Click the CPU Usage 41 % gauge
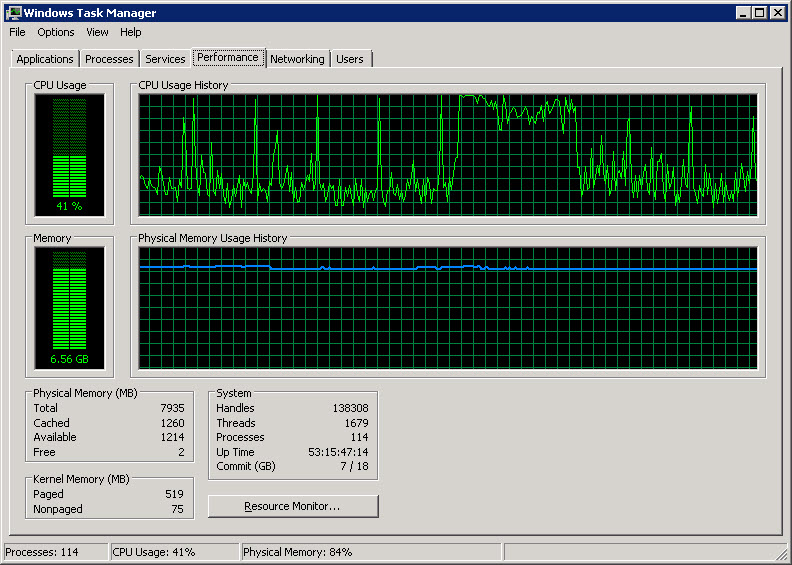The height and width of the screenshot is (565, 792). [70, 155]
